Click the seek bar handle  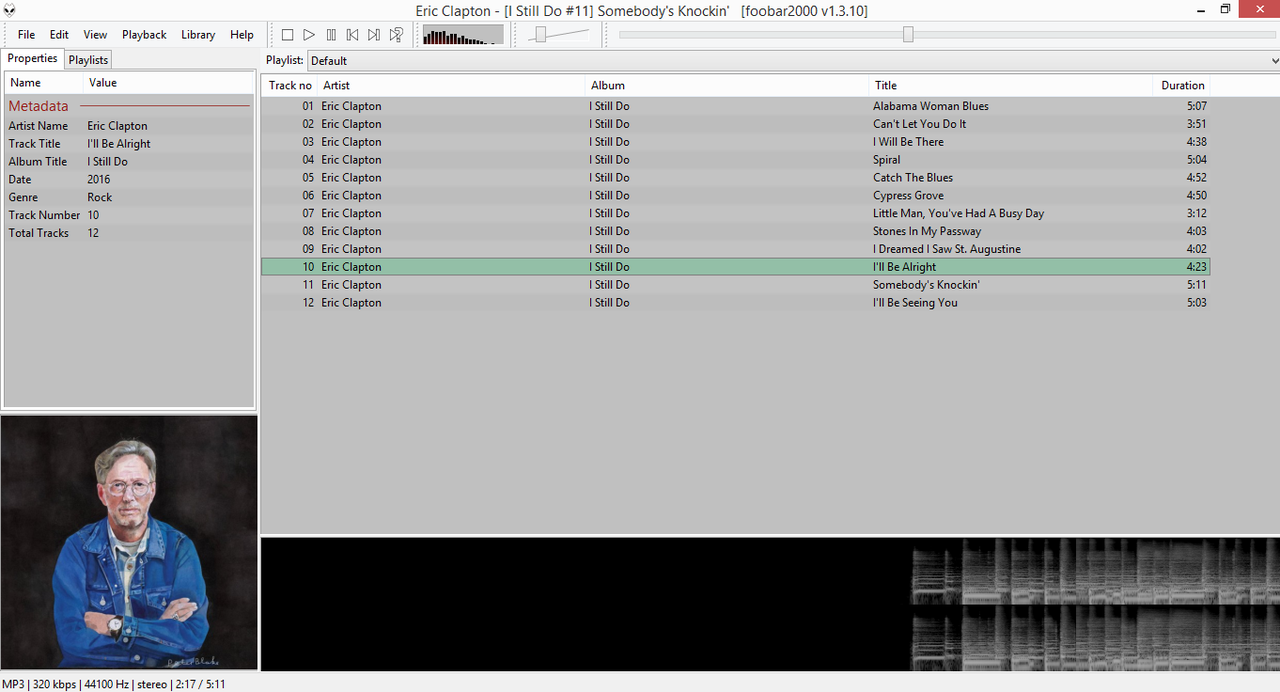click(x=908, y=35)
